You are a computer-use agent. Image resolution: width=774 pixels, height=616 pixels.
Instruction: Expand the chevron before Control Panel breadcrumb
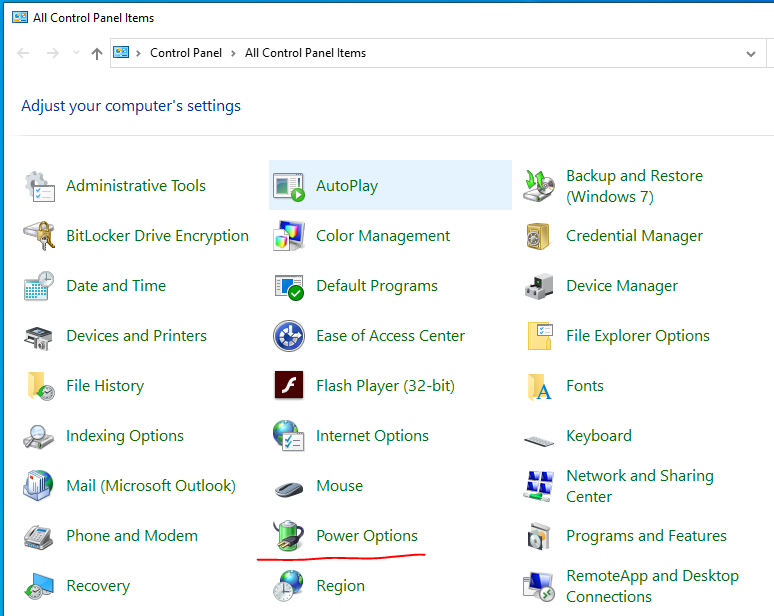pyautogui.click(x=138, y=53)
